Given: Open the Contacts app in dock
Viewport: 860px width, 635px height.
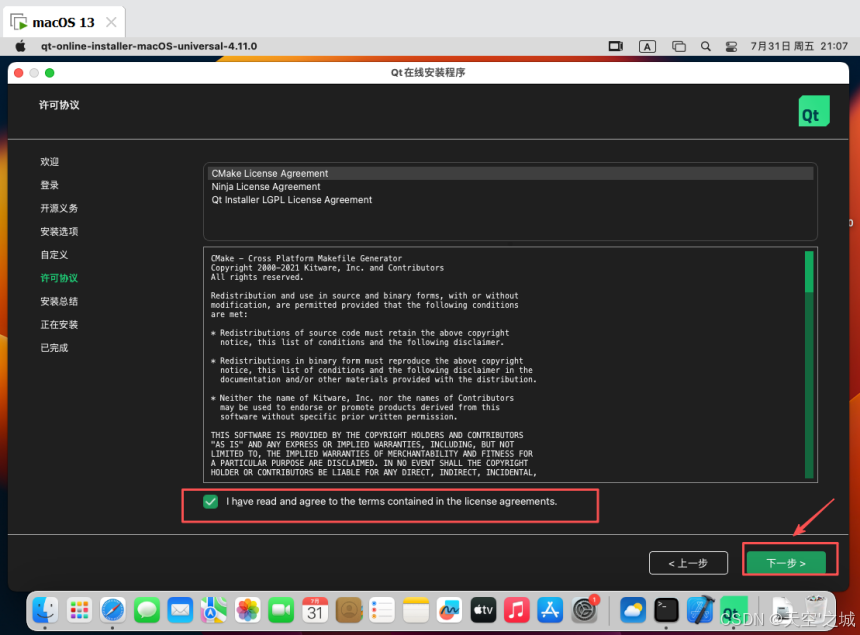Looking at the screenshot, I should pos(349,610).
